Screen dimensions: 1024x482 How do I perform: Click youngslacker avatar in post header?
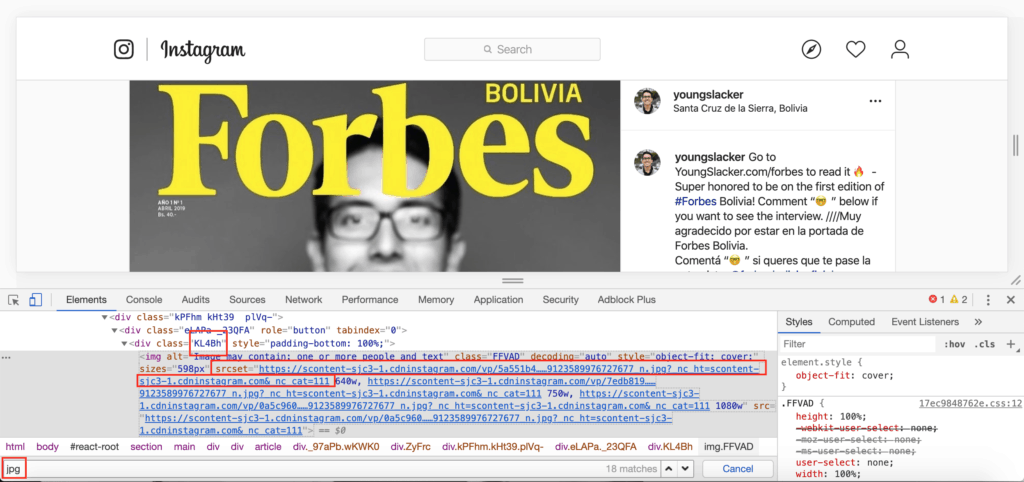tap(647, 101)
